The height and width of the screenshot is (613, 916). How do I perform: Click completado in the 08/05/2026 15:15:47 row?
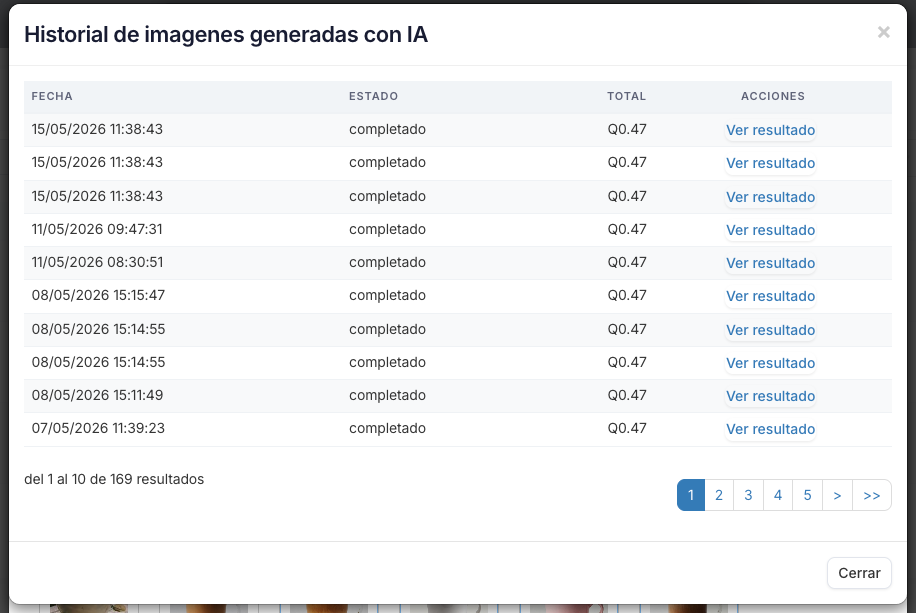[387, 295]
